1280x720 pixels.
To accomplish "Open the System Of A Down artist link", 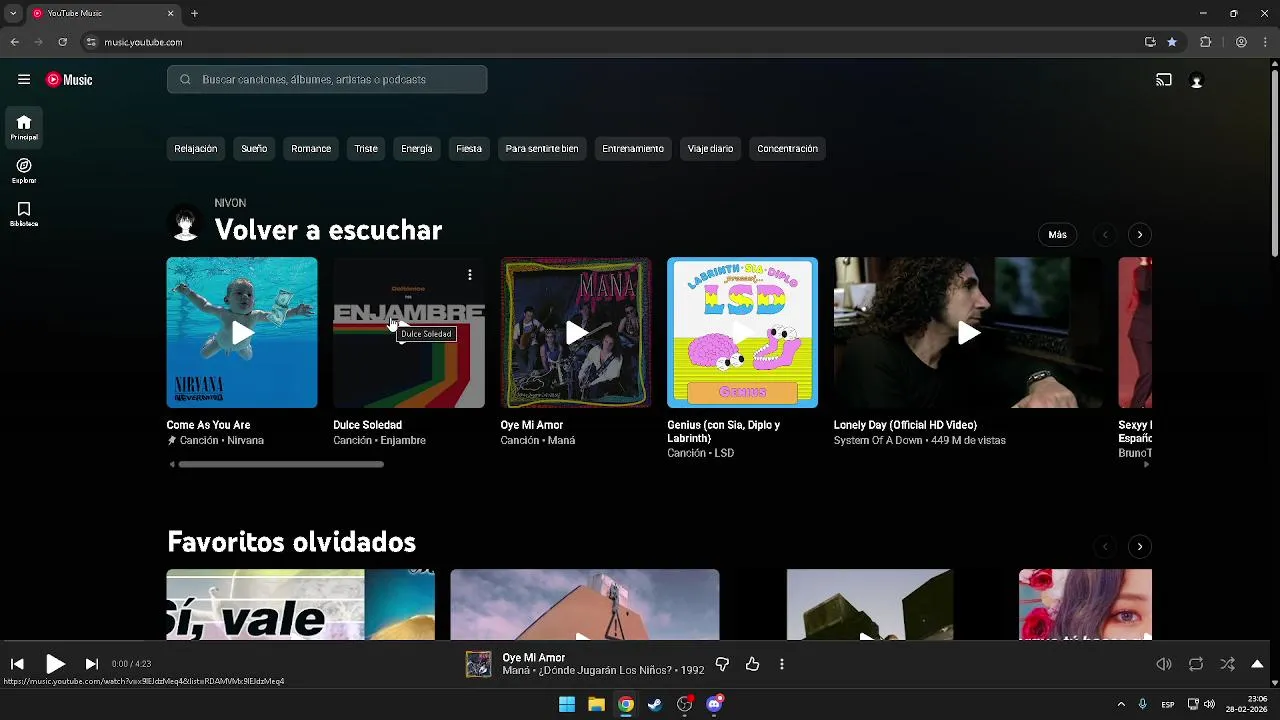I will click(x=878, y=441).
